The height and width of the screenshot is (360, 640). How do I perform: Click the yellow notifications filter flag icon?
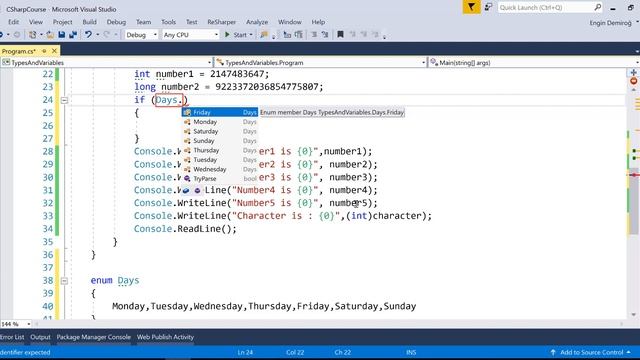pos(471,7)
